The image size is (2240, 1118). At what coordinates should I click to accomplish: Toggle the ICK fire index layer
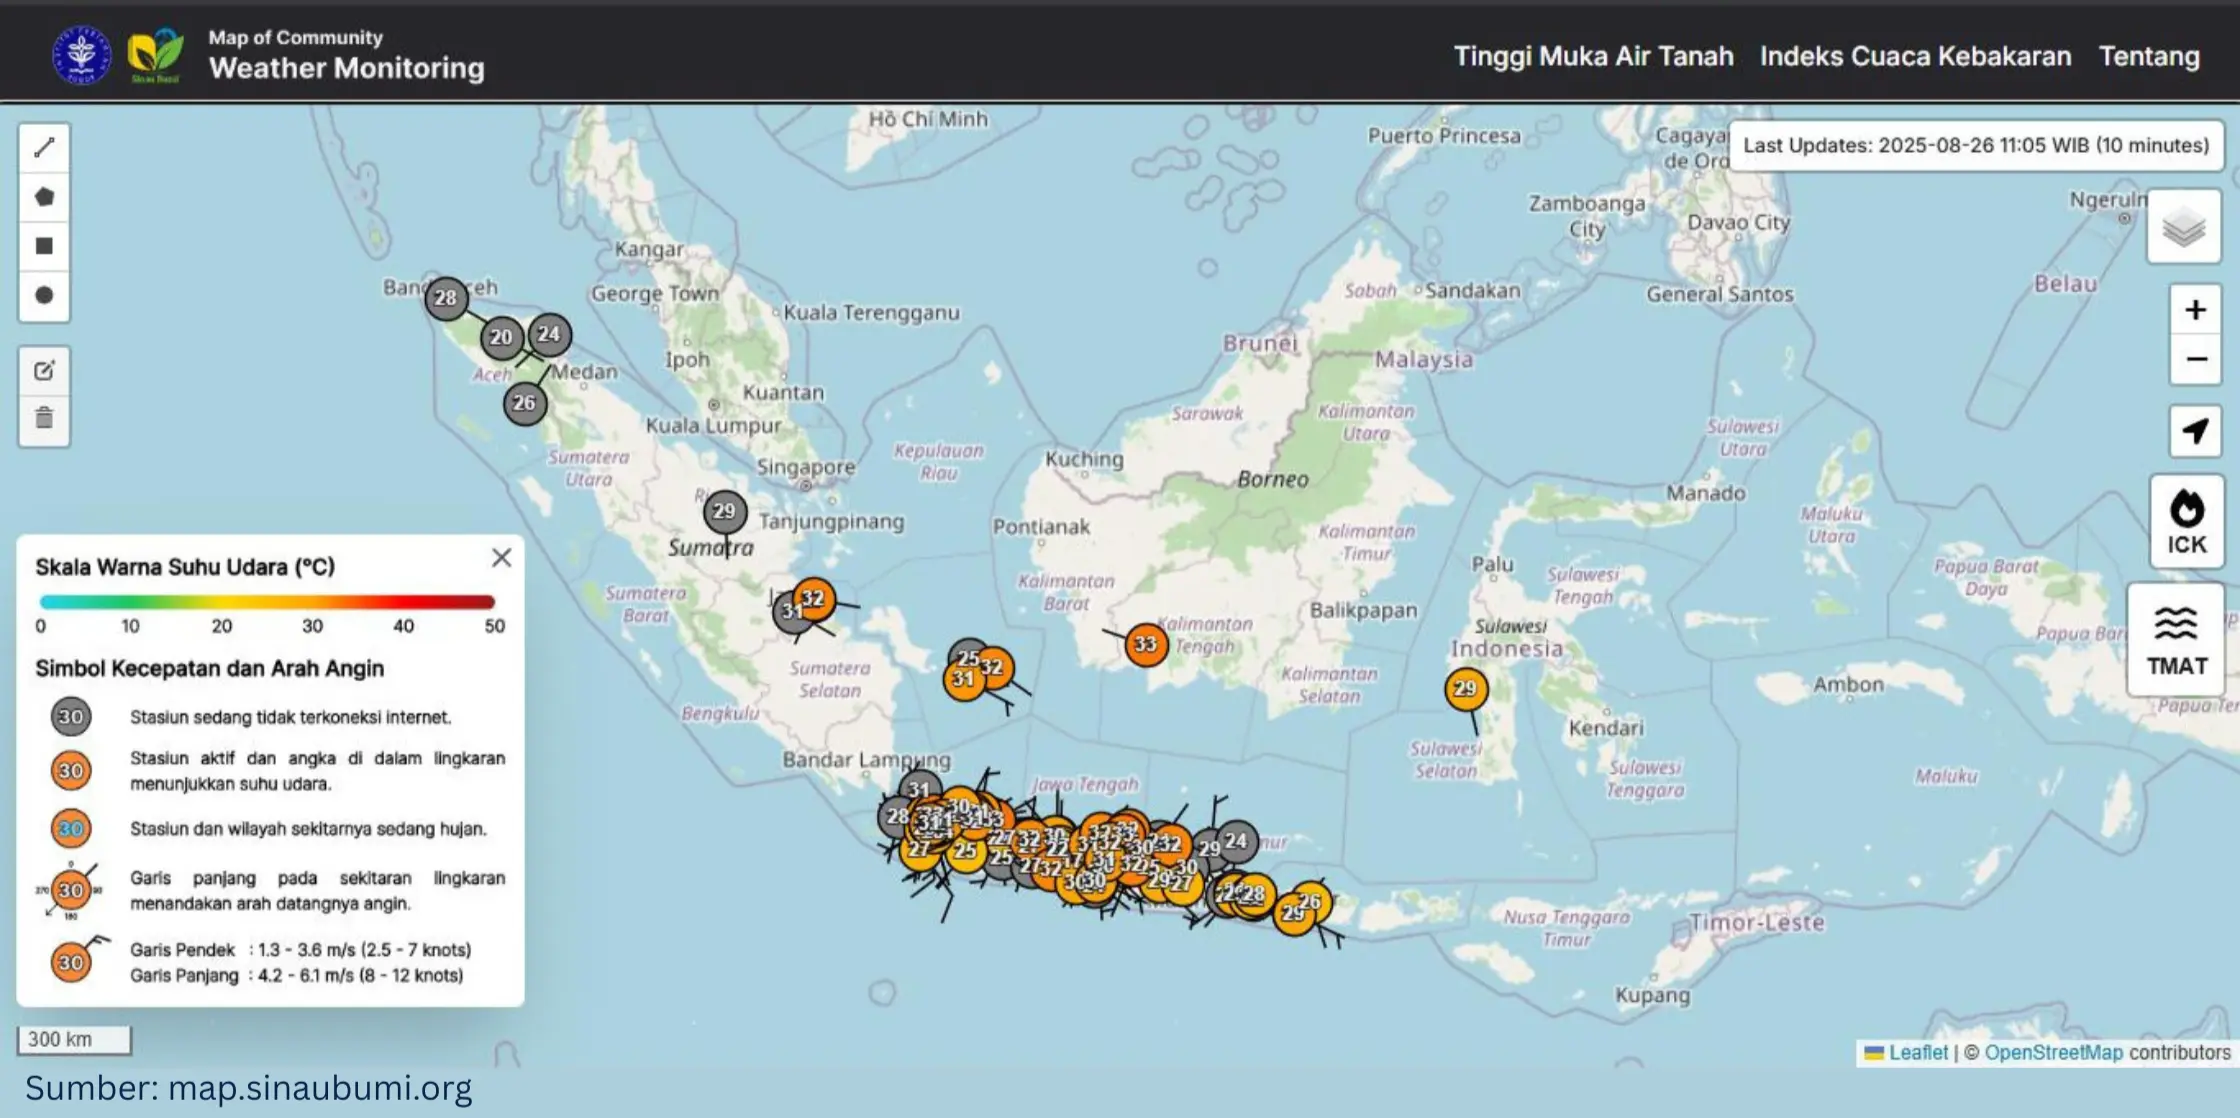(x=2187, y=522)
